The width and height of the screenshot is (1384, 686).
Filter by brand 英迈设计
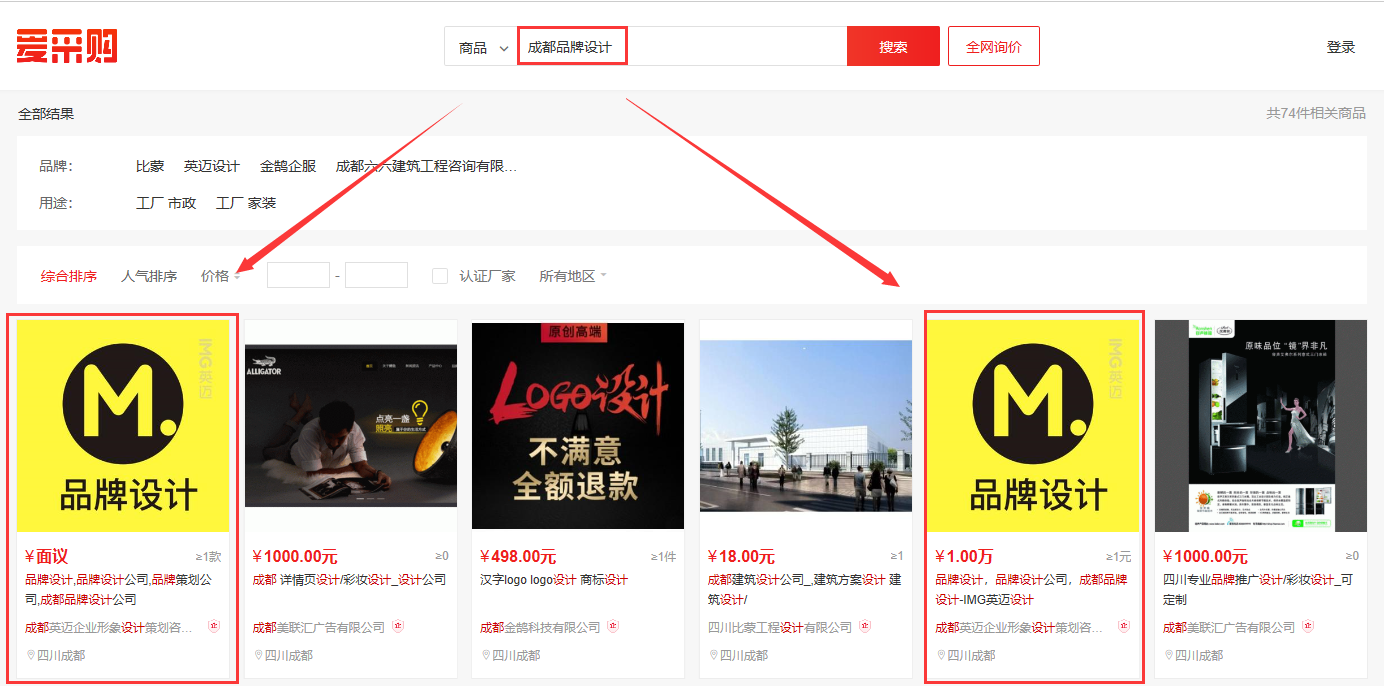click(x=212, y=166)
